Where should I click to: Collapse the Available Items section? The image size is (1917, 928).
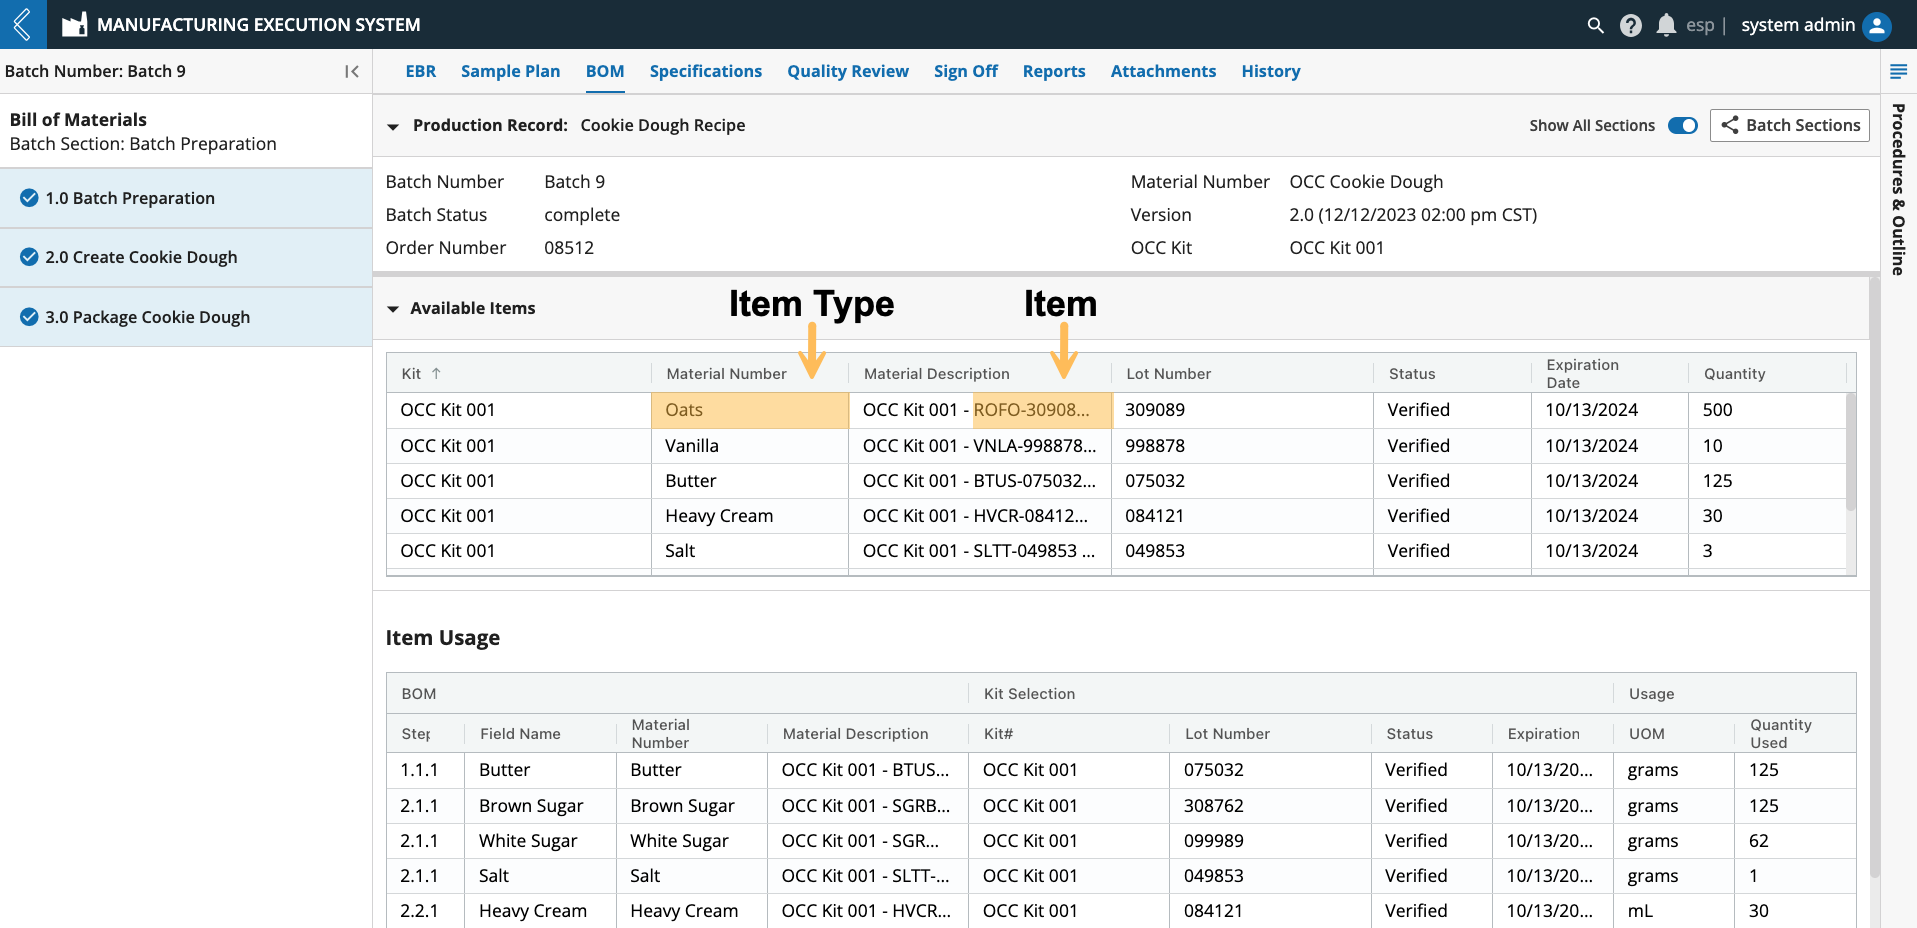click(x=393, y=309)
